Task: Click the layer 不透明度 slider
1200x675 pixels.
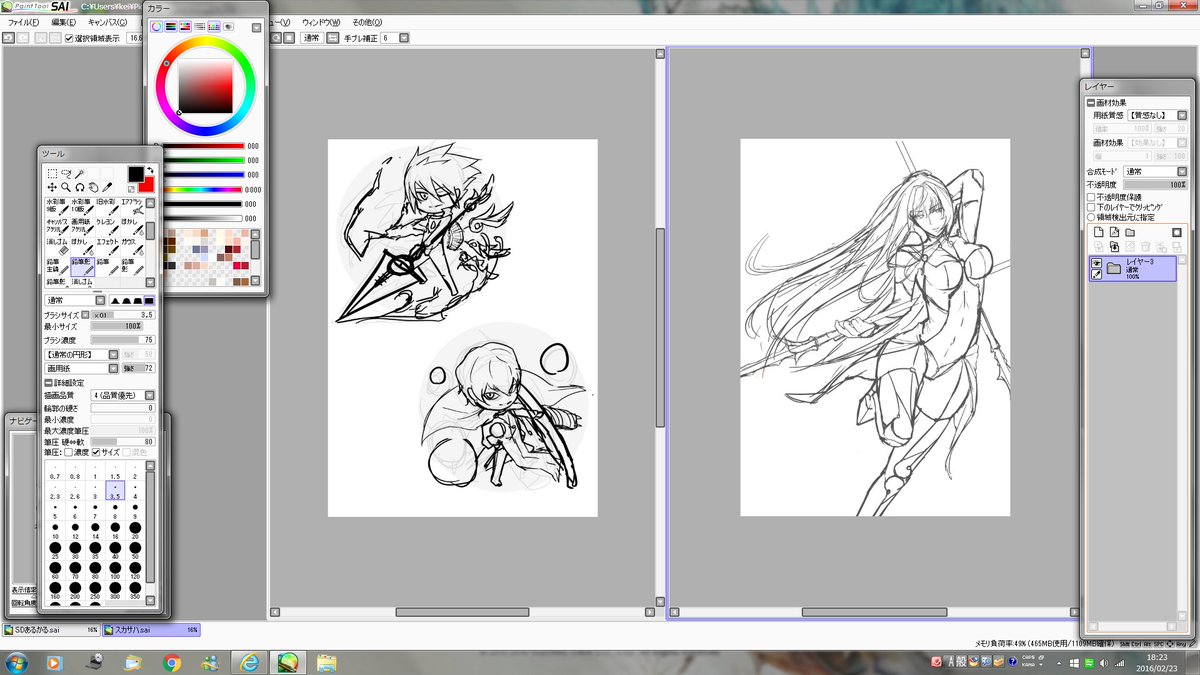Action: click(x=1156, y=185)
